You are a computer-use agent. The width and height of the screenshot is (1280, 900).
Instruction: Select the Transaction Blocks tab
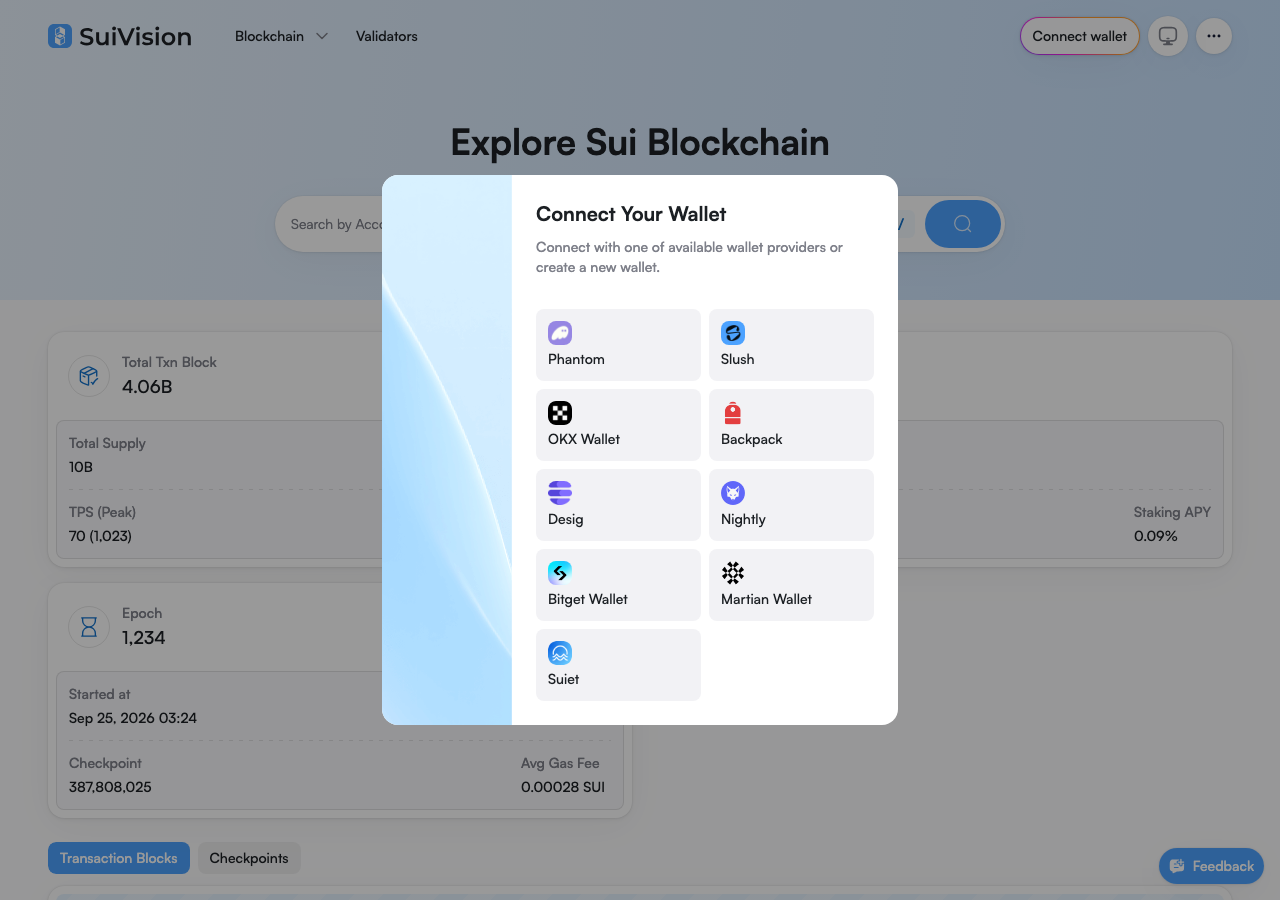tap(119, 858)
